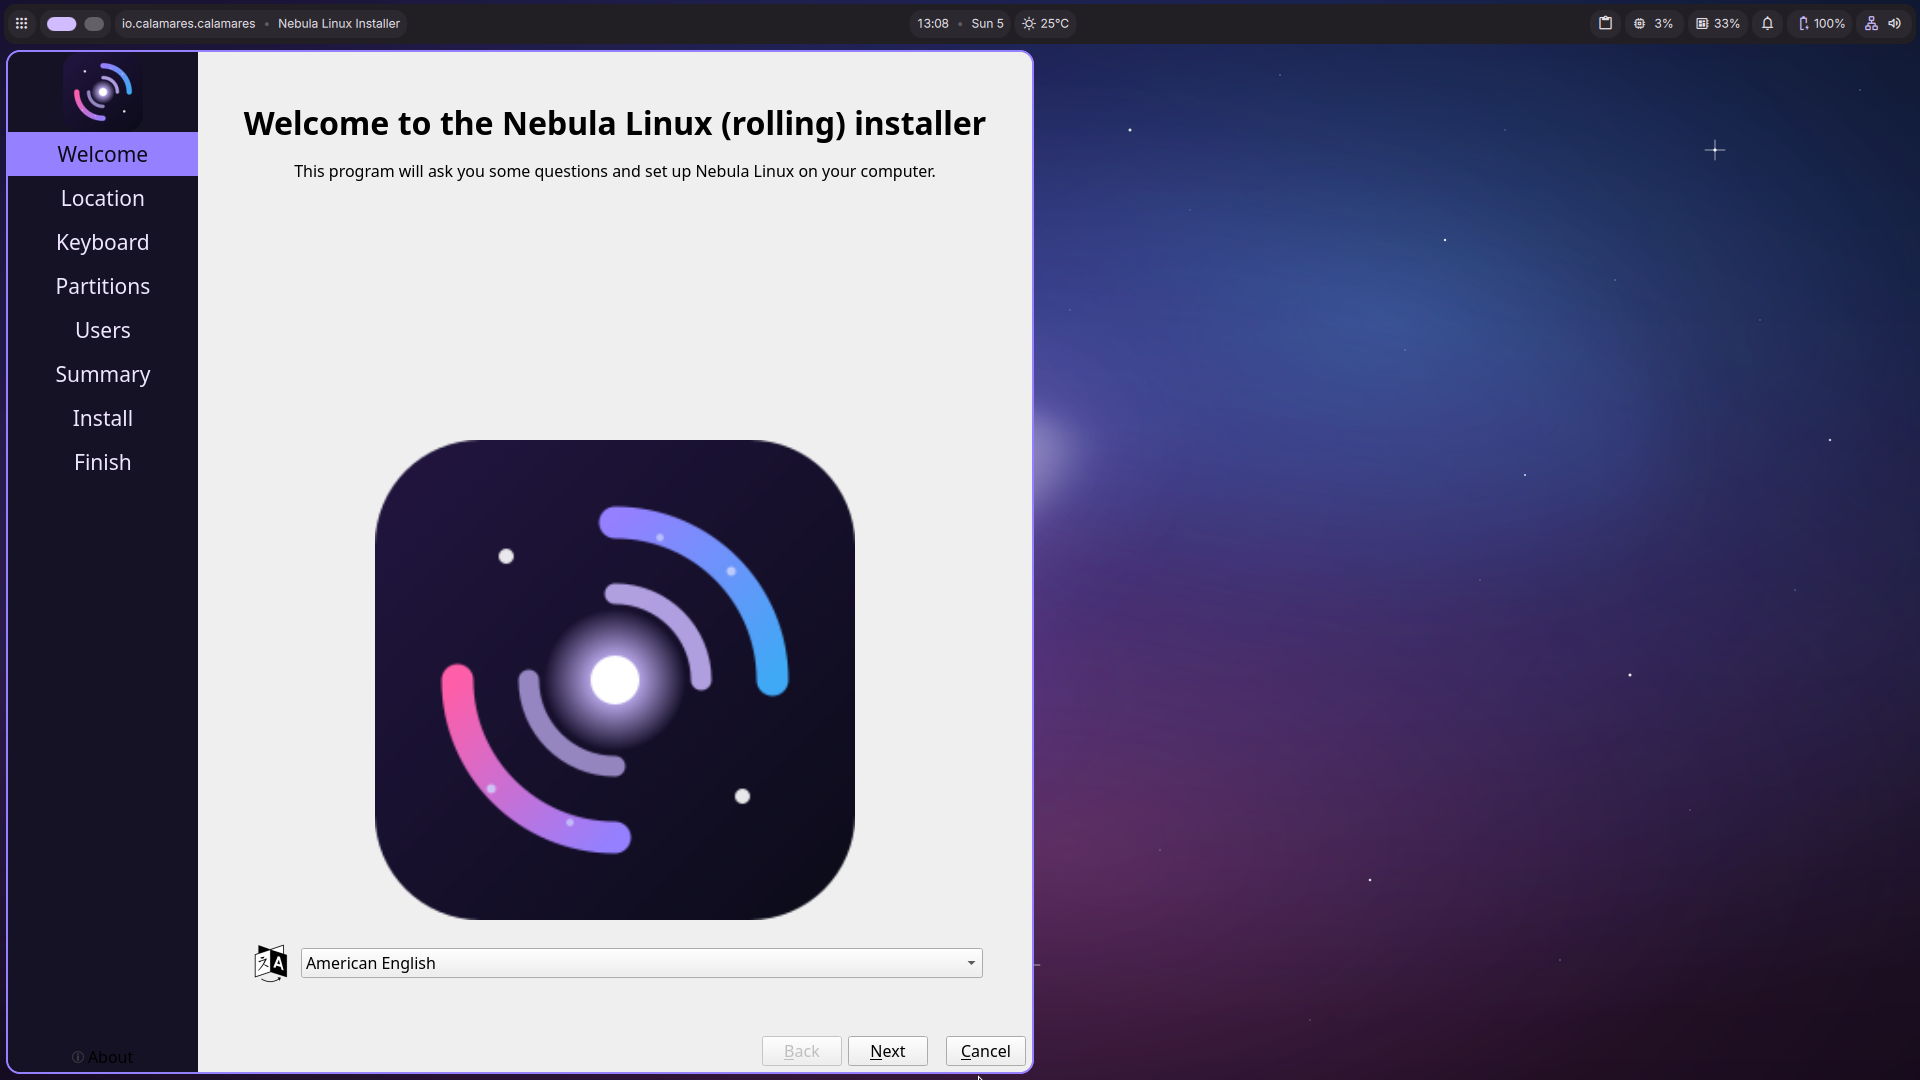The width and height of the screenshot is (1920, 1080).
Task: Select the Location step in sidebar
Action: (102, 198)
